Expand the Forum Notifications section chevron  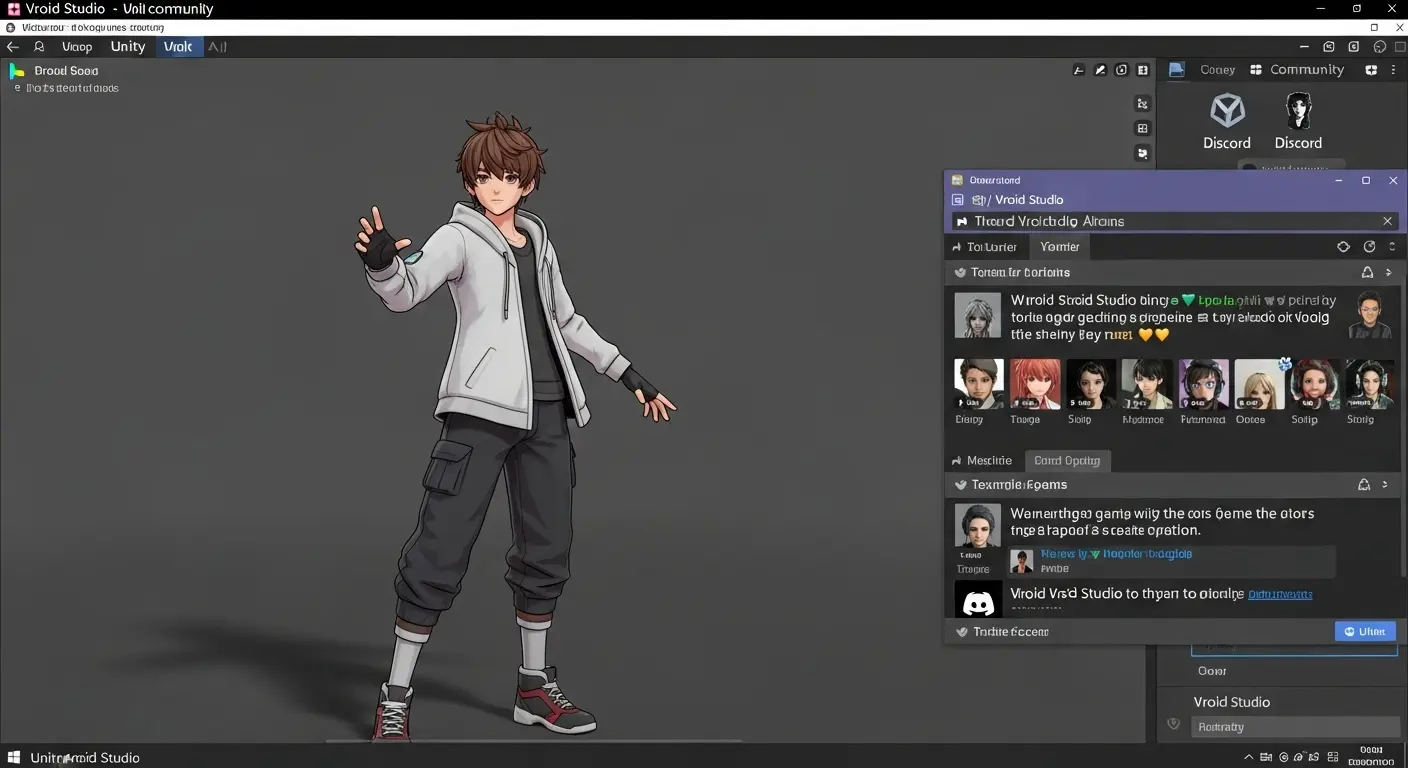[x=1388, y=271]
